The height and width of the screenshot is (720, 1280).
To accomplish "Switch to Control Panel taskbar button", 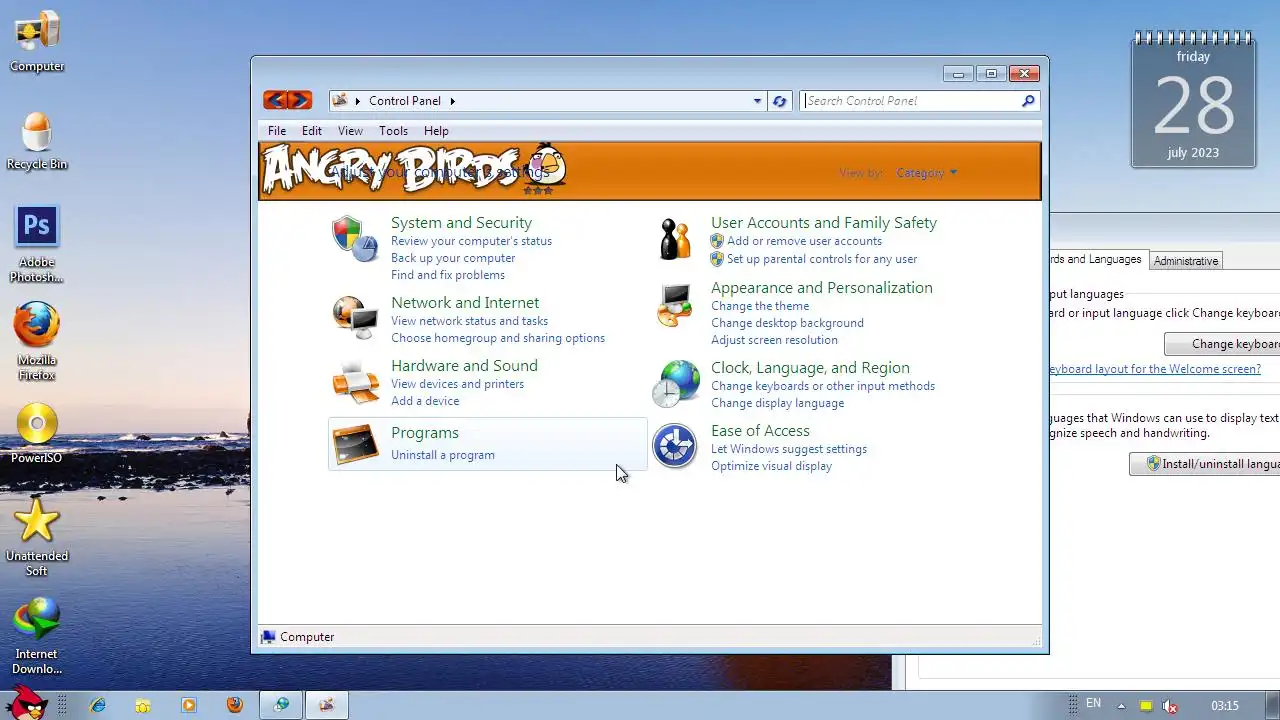I will (327, 705).
